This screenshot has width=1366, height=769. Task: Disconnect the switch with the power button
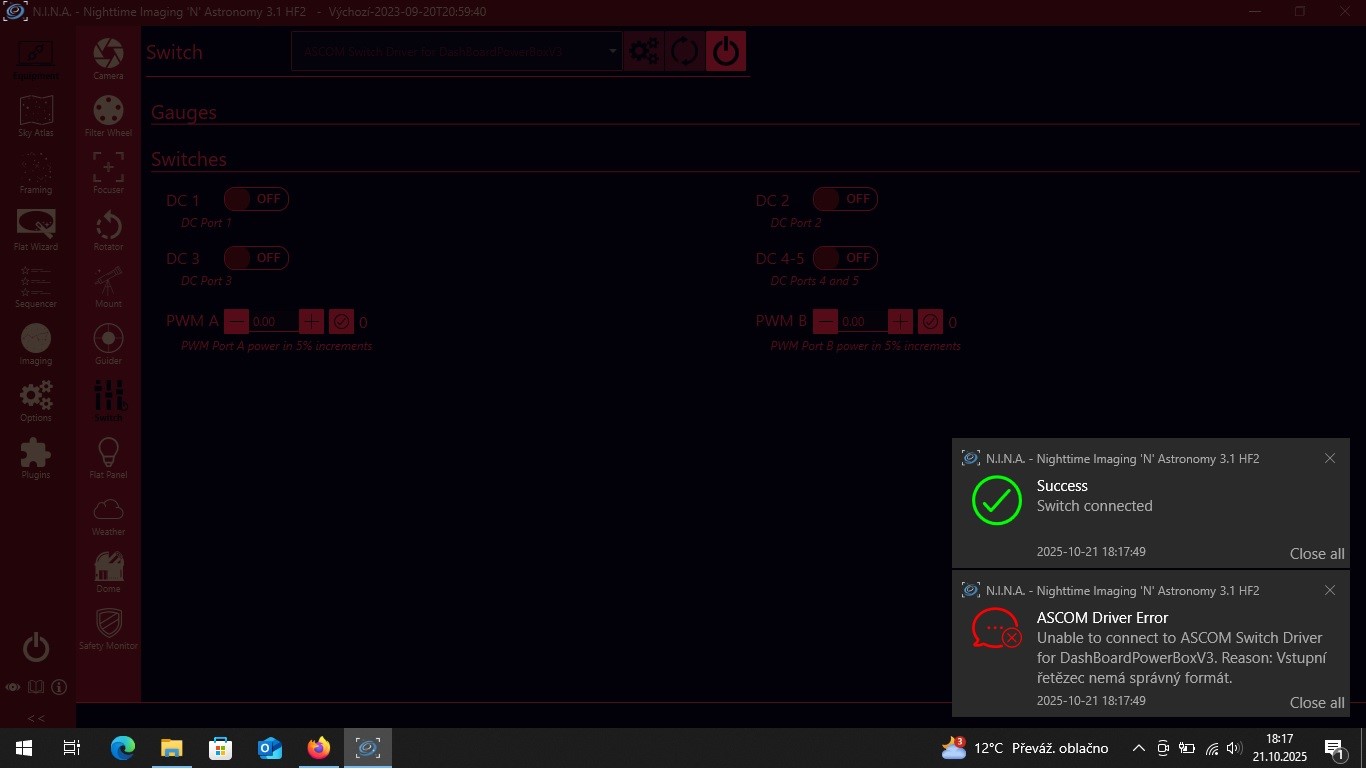pyautogui.click(x=726, y=51)
